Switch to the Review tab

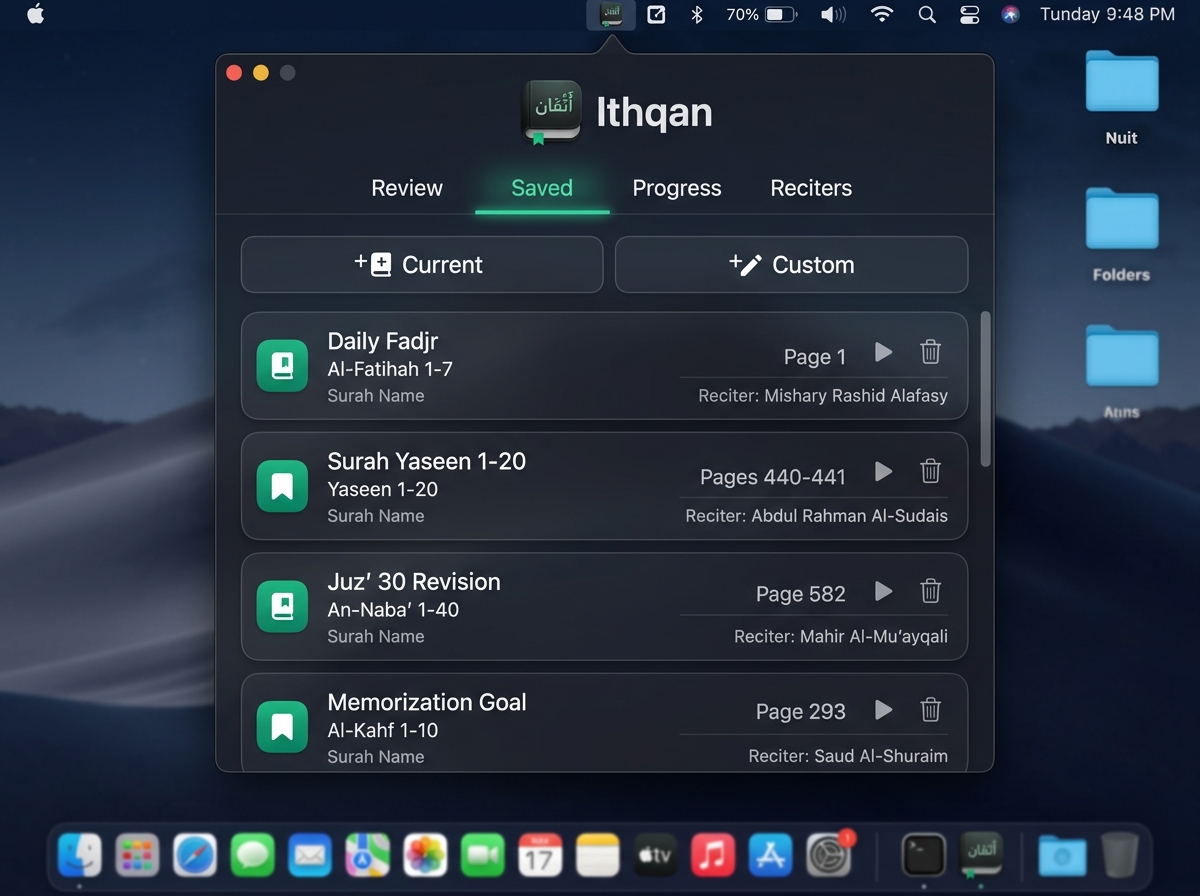tap(407, 188)
